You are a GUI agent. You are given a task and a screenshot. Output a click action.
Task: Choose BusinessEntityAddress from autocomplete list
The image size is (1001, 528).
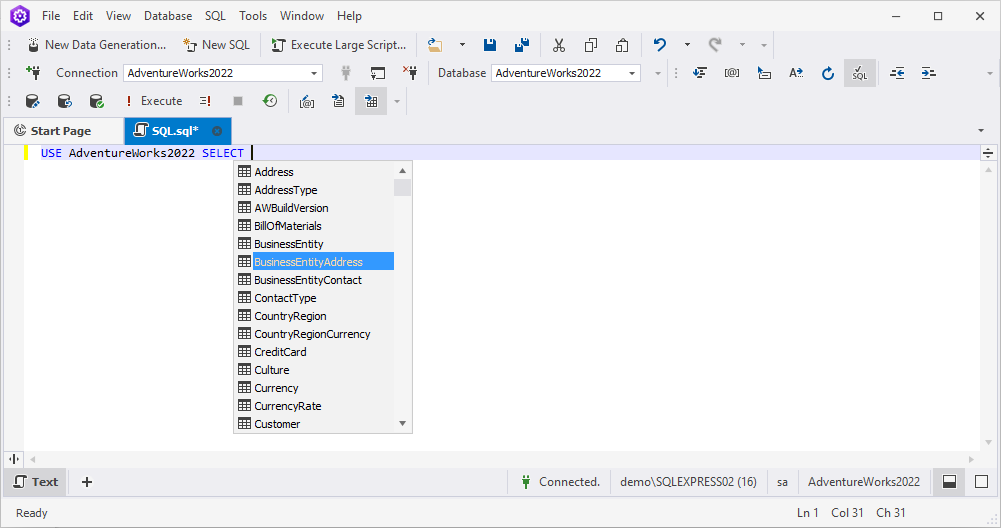(315, 262)
